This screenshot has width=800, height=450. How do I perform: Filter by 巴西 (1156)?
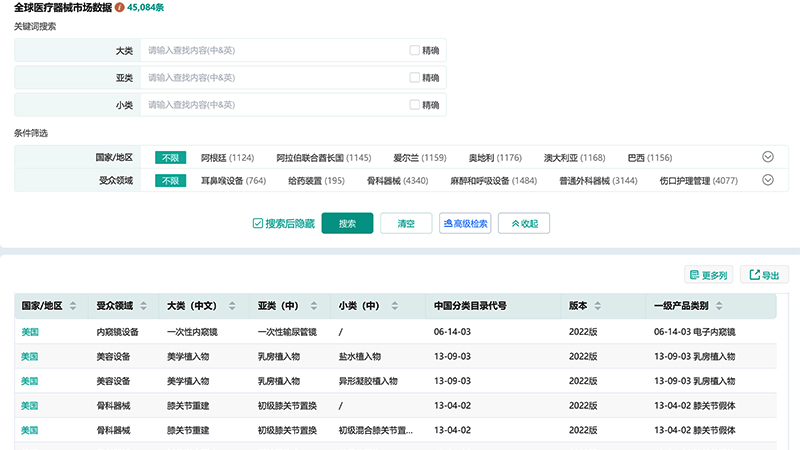(x=650, y=158)
